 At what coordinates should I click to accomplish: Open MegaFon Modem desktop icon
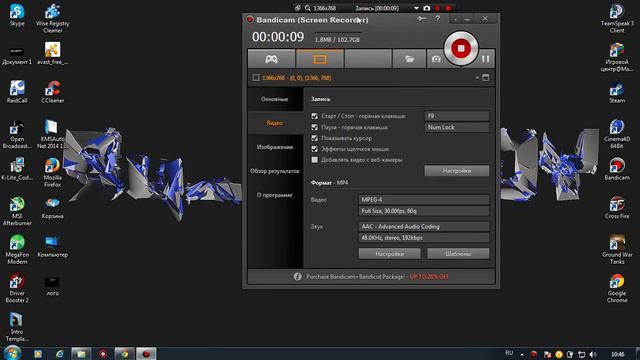[17, 250]
